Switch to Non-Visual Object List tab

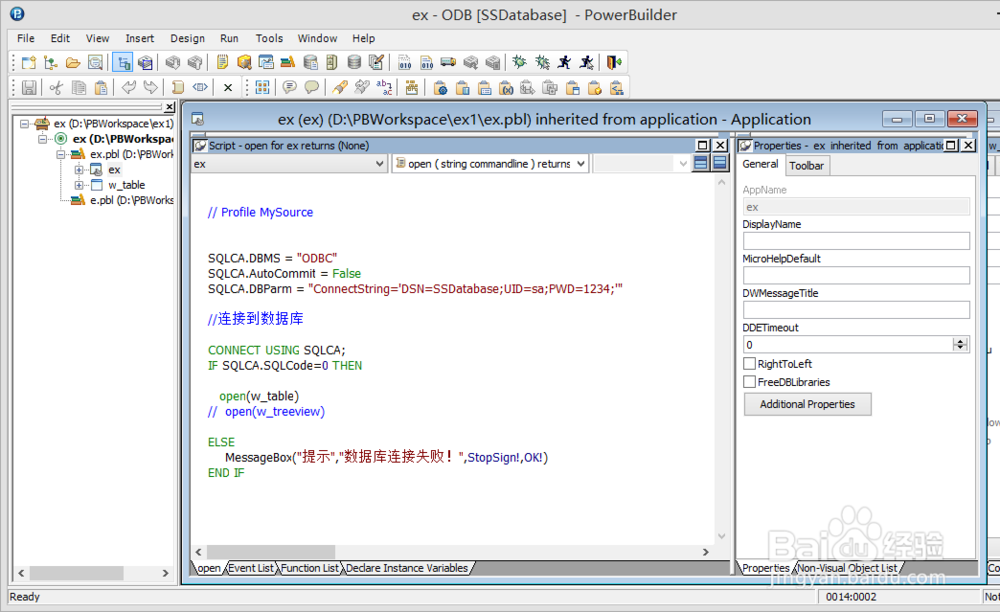(x=848, y=568)
